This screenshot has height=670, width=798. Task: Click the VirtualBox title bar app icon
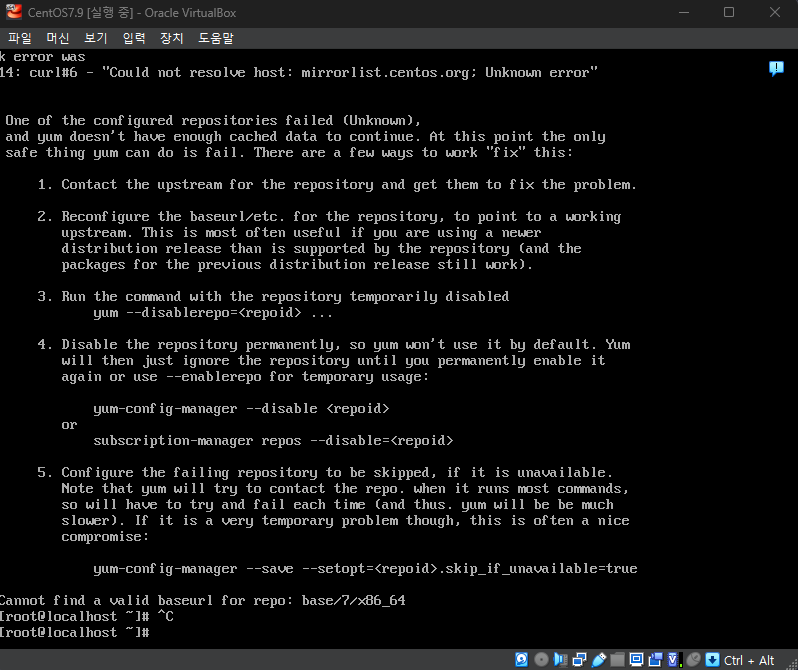tap(14, 12)
